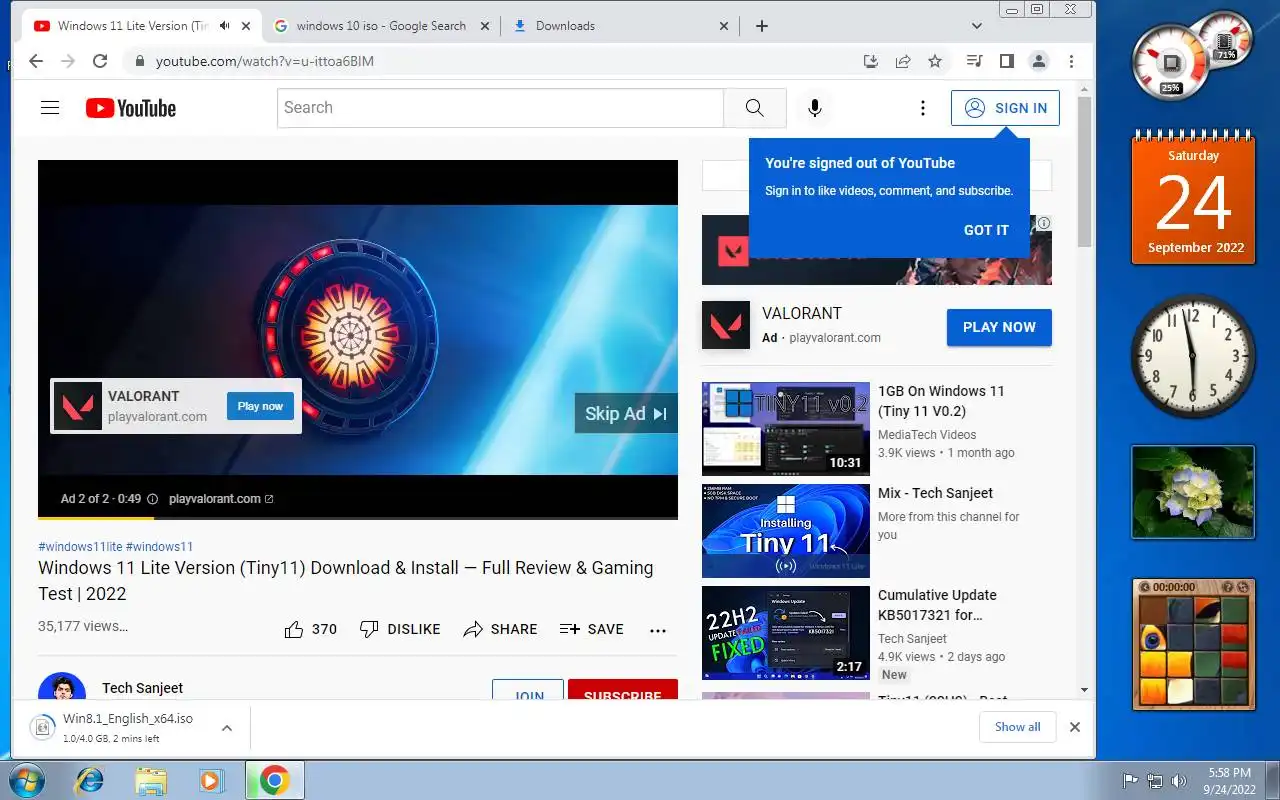1280x800 pixels.
Task: Click the Chrome address bar URL
Action: [x=265, y=61]
